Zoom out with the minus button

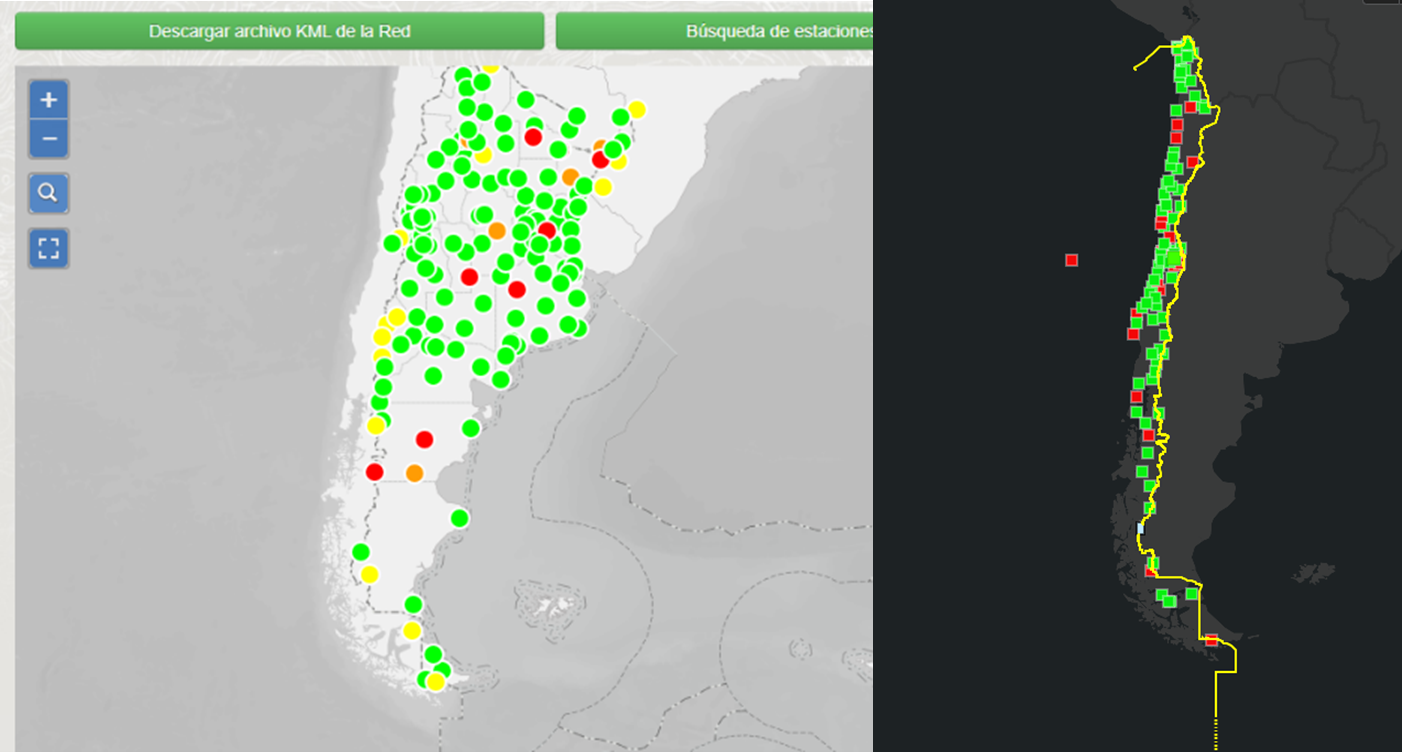(49, 138)
